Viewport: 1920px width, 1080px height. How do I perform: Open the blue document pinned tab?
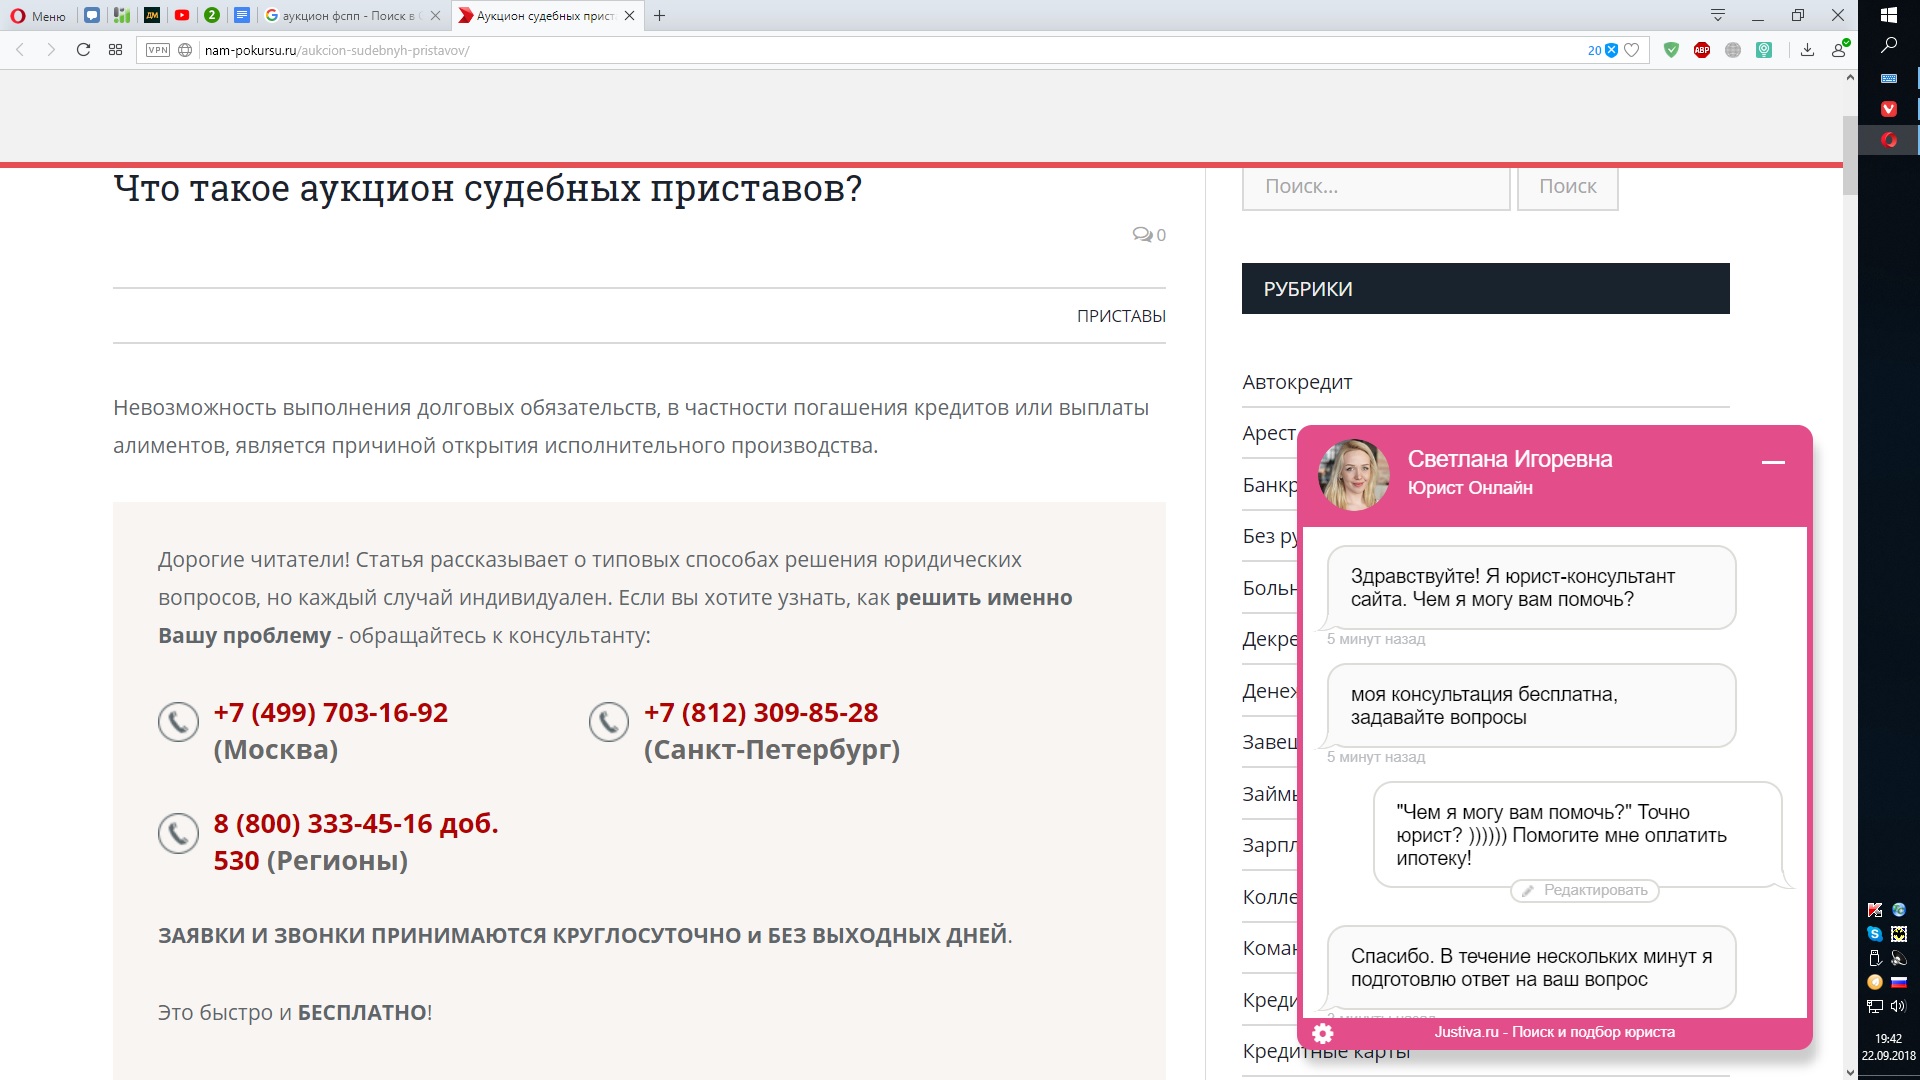pyautogui.click(x=242, y=15)
